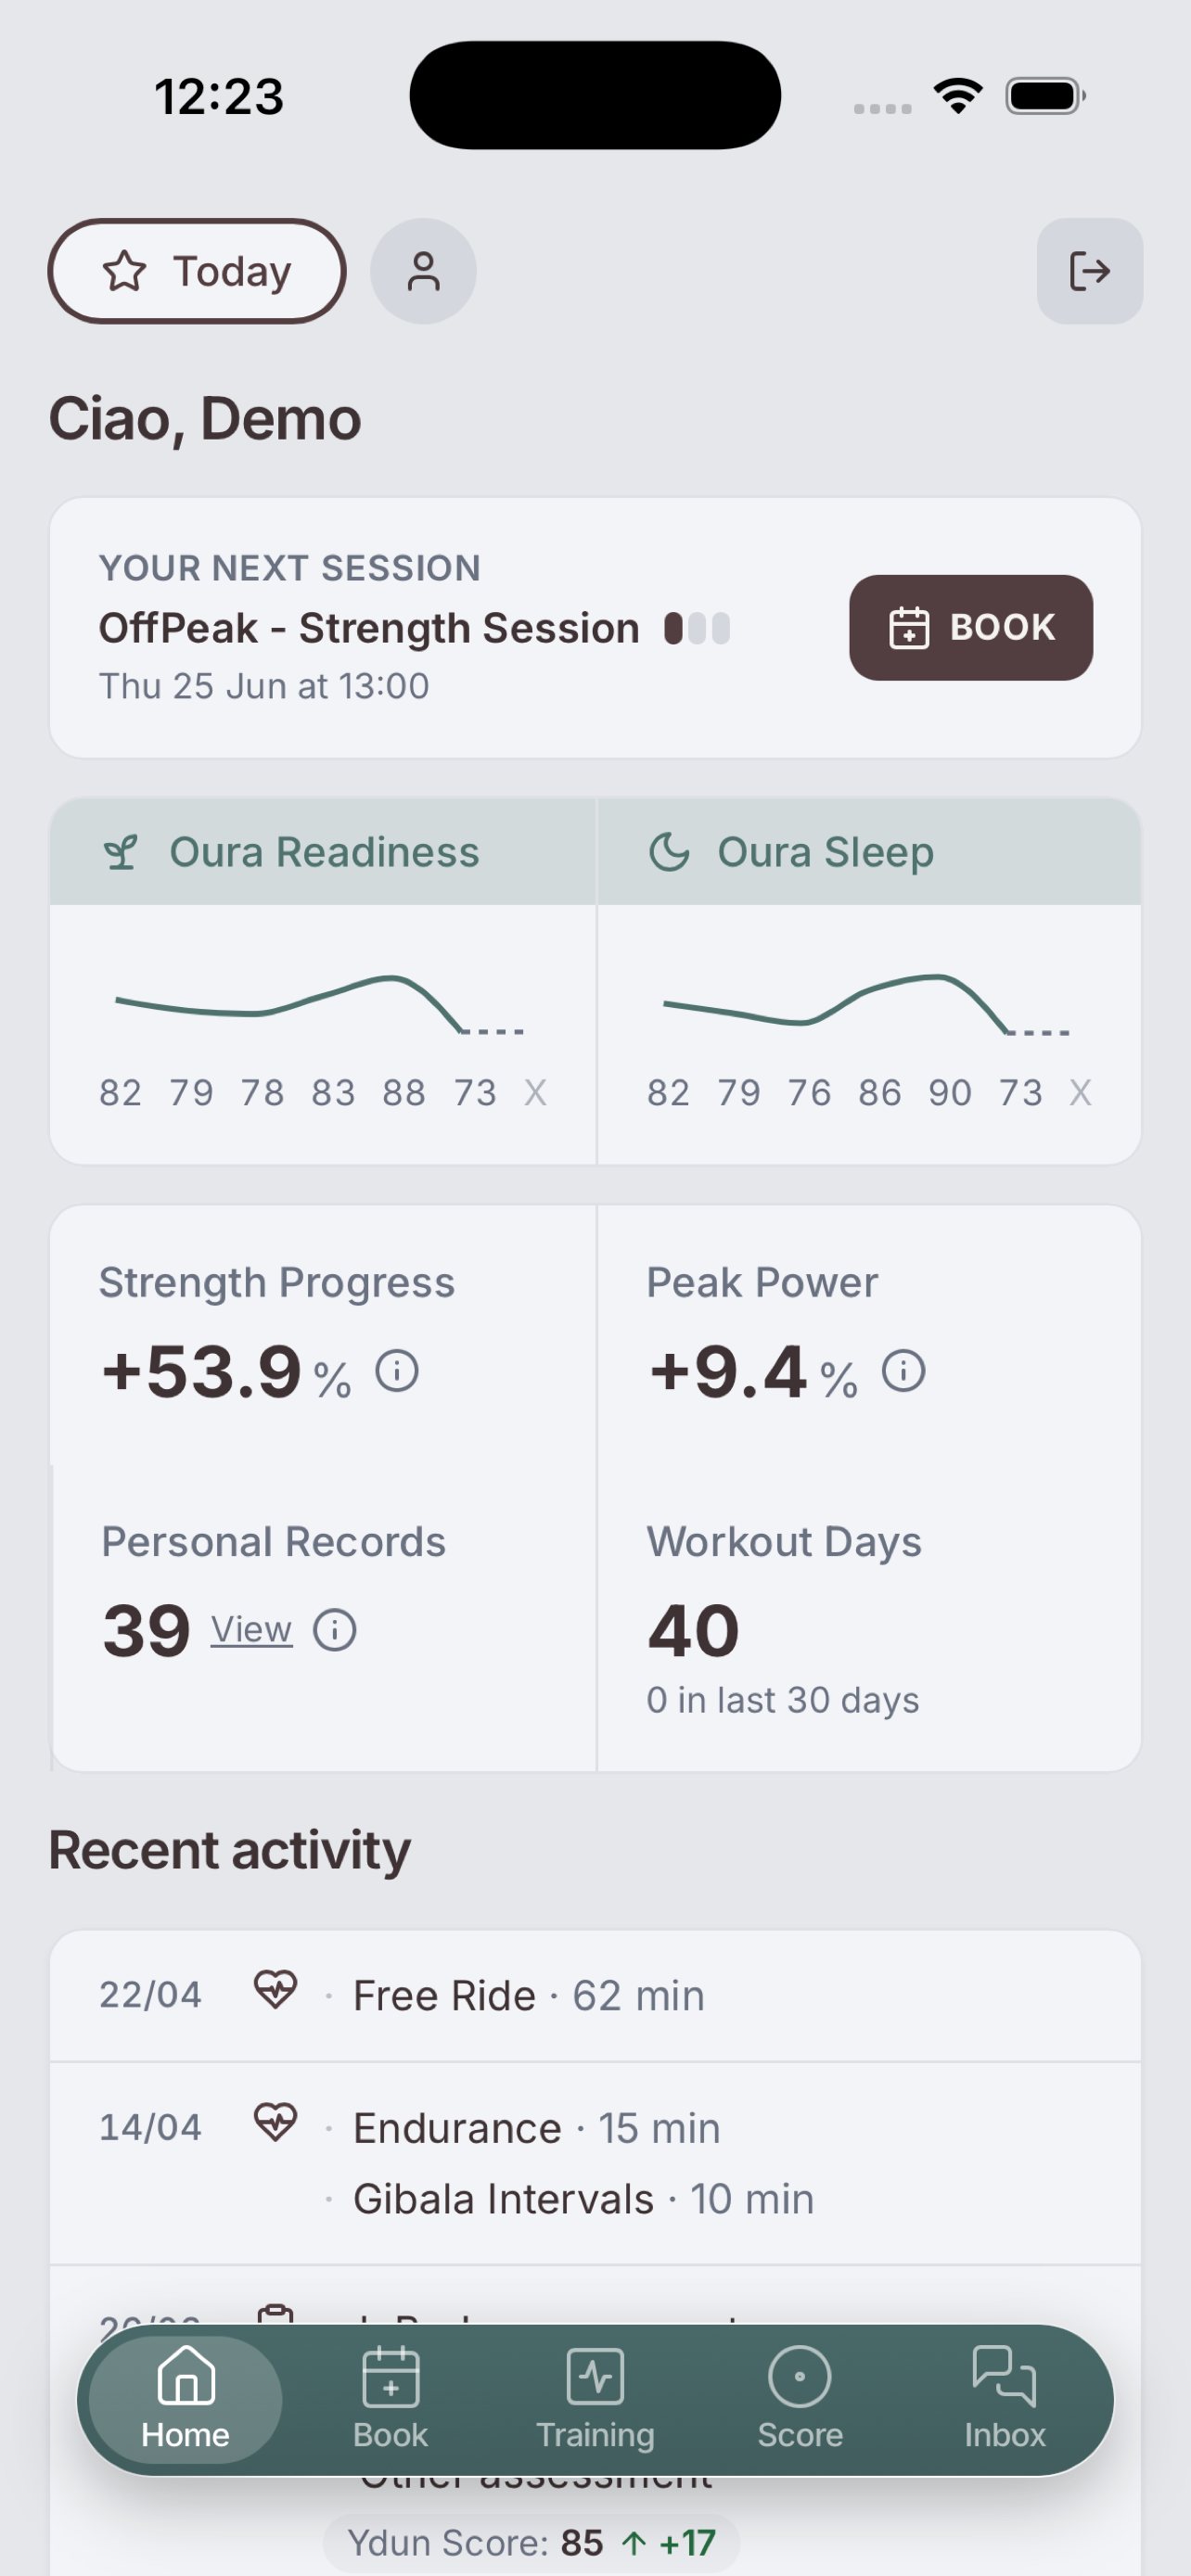The width and height of the screenshot is (1191, 2576).
Task: Tap session intensity level indicator
Action: (698, 629)
